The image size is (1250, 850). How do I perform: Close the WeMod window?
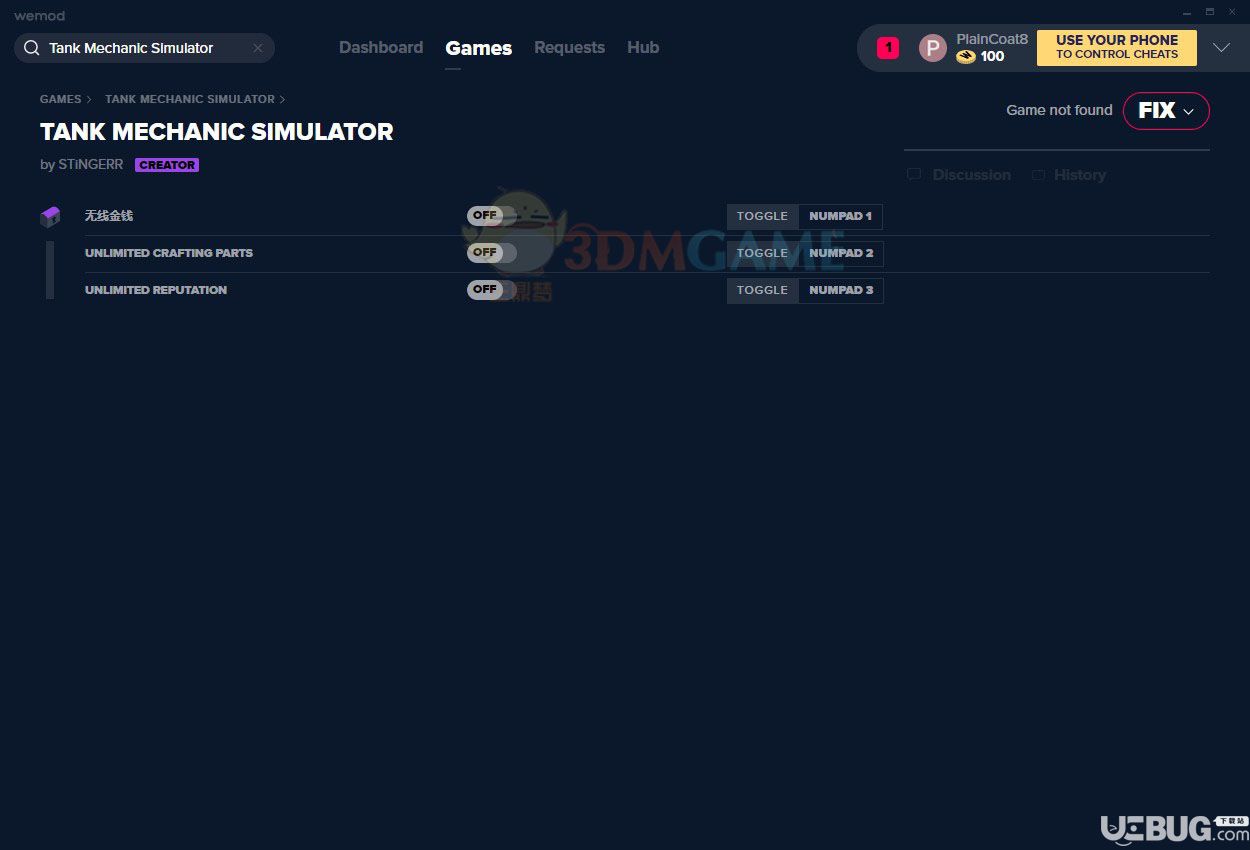pyautogui.click(x=1233, y=12)
